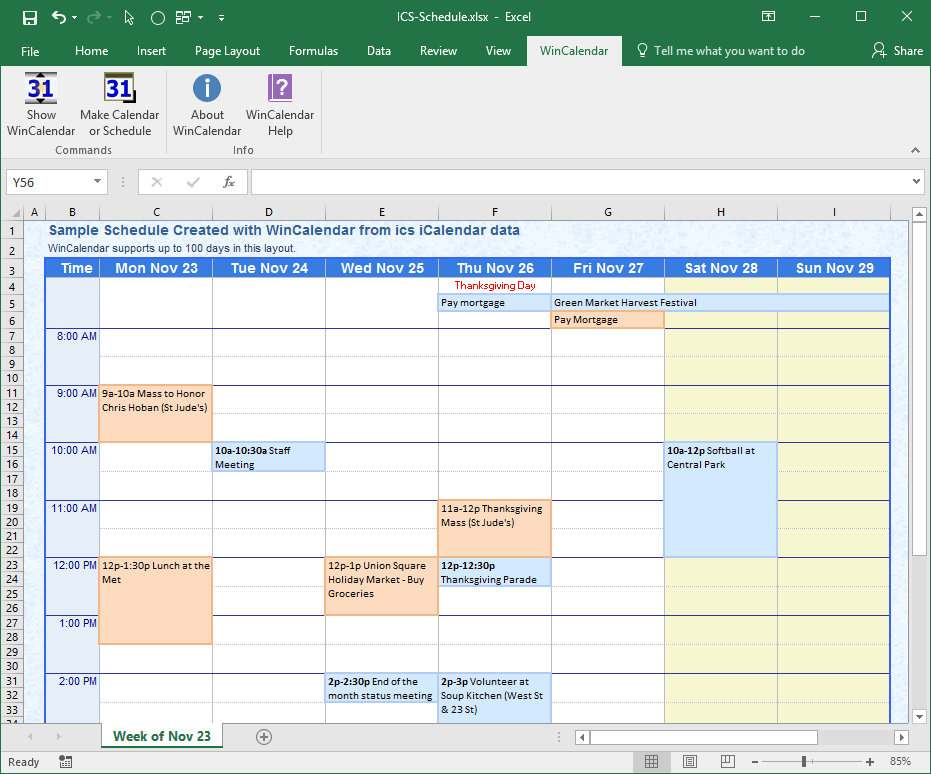Viewport: 931px width, 774px height.
Task: Save the workbook using the disk icon
Action: tap(30, 18)
